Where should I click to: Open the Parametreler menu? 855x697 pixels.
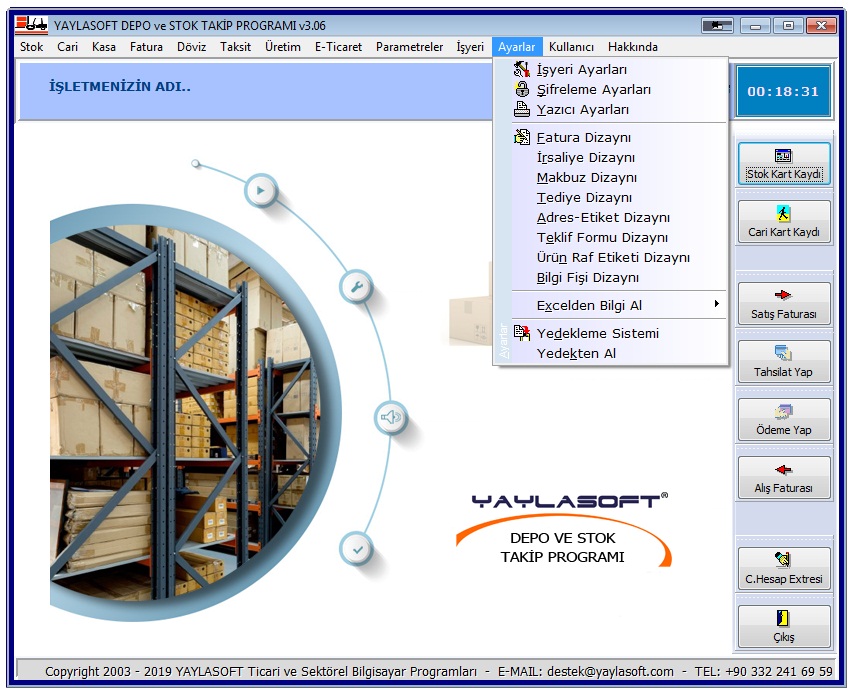click(409, 47)
